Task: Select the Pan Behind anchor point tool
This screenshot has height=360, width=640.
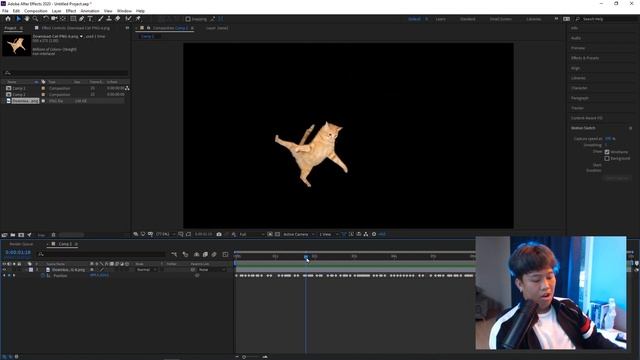Action: click(x=63, y=19)
